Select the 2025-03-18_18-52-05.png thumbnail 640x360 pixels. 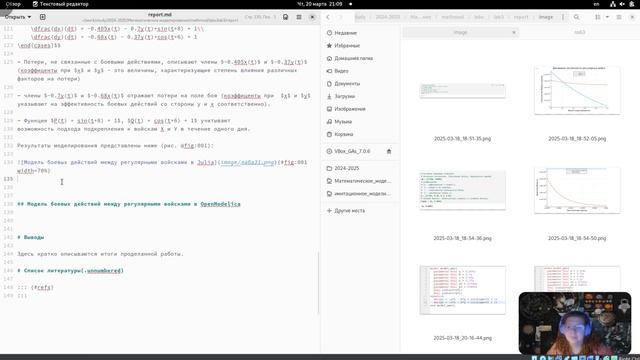(577, 91)
